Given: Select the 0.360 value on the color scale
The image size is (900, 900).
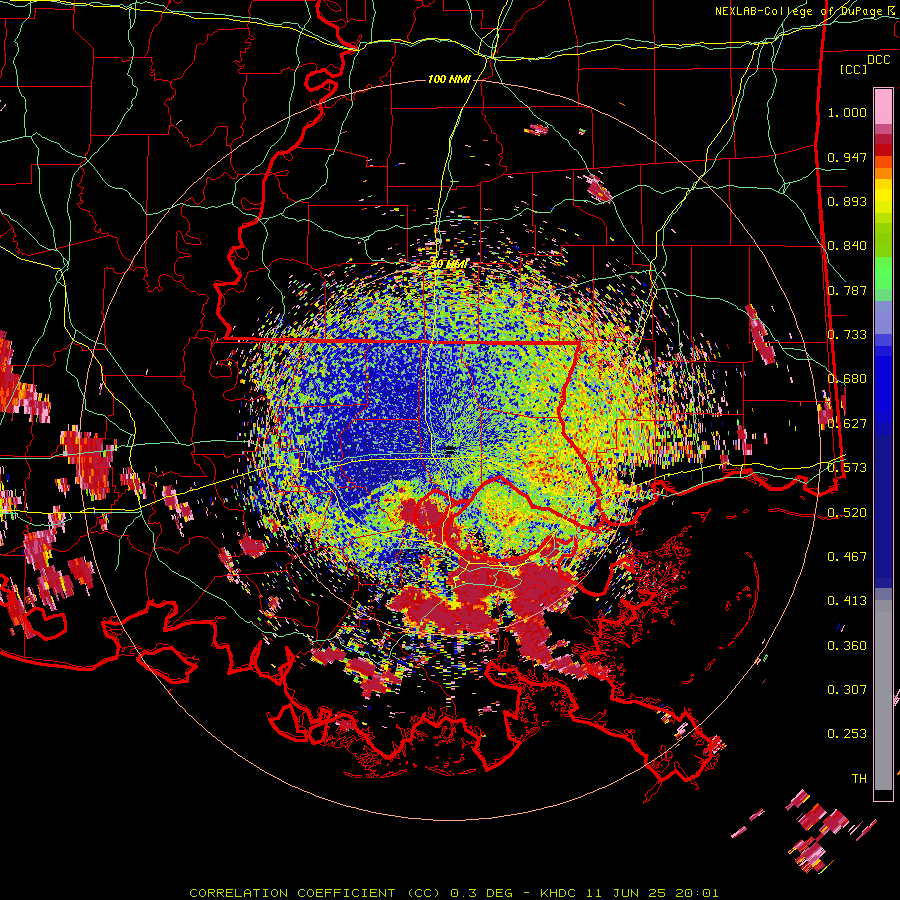Looking at the screenshot, I should [x=847, y=645].
